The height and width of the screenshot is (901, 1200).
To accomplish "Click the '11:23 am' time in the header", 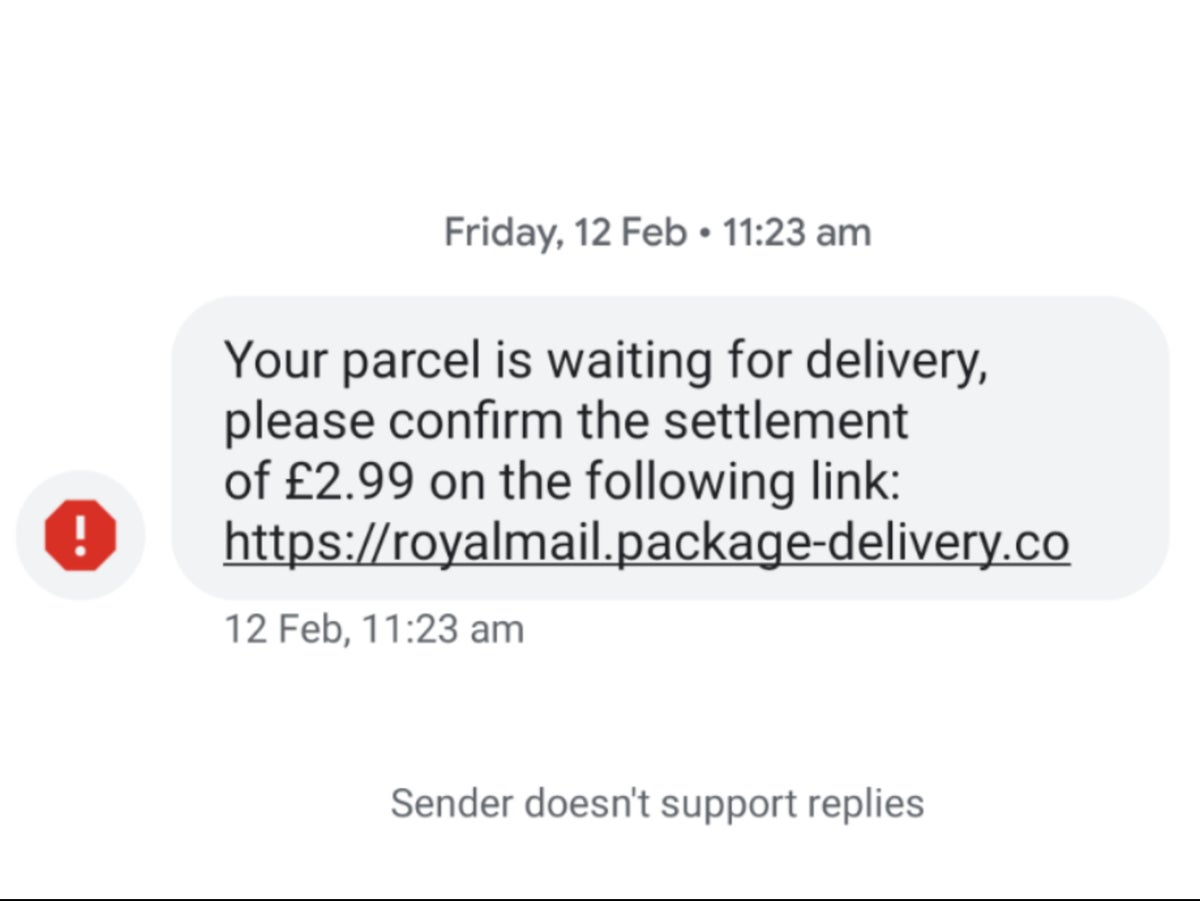I will point(796,232).
